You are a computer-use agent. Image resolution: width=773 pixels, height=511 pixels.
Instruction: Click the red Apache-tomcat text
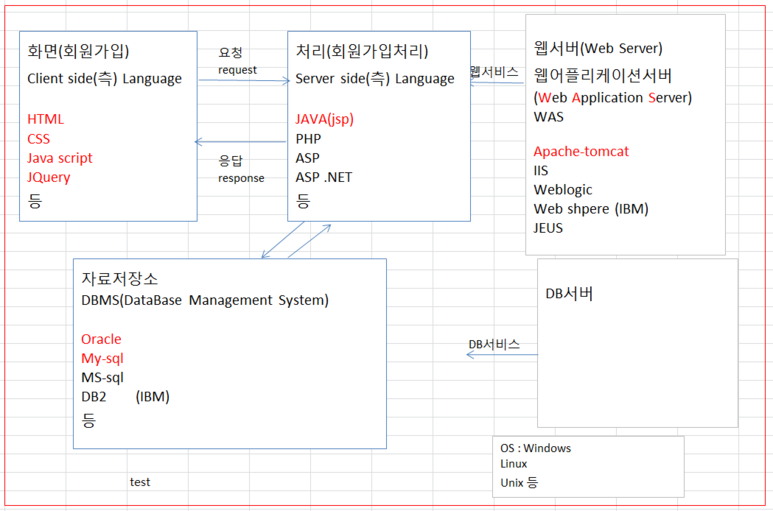581,151
